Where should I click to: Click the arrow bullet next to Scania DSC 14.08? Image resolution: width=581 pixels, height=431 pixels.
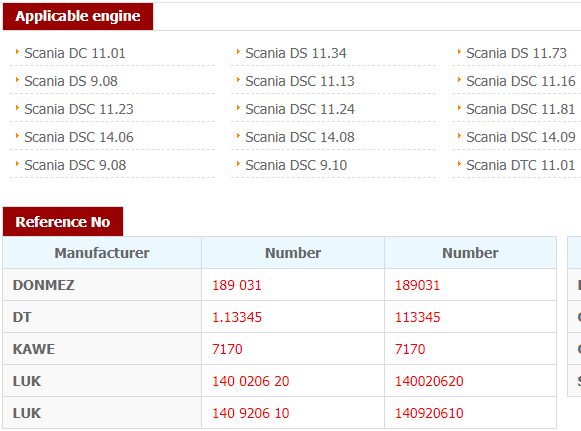(x=238, y=136)
